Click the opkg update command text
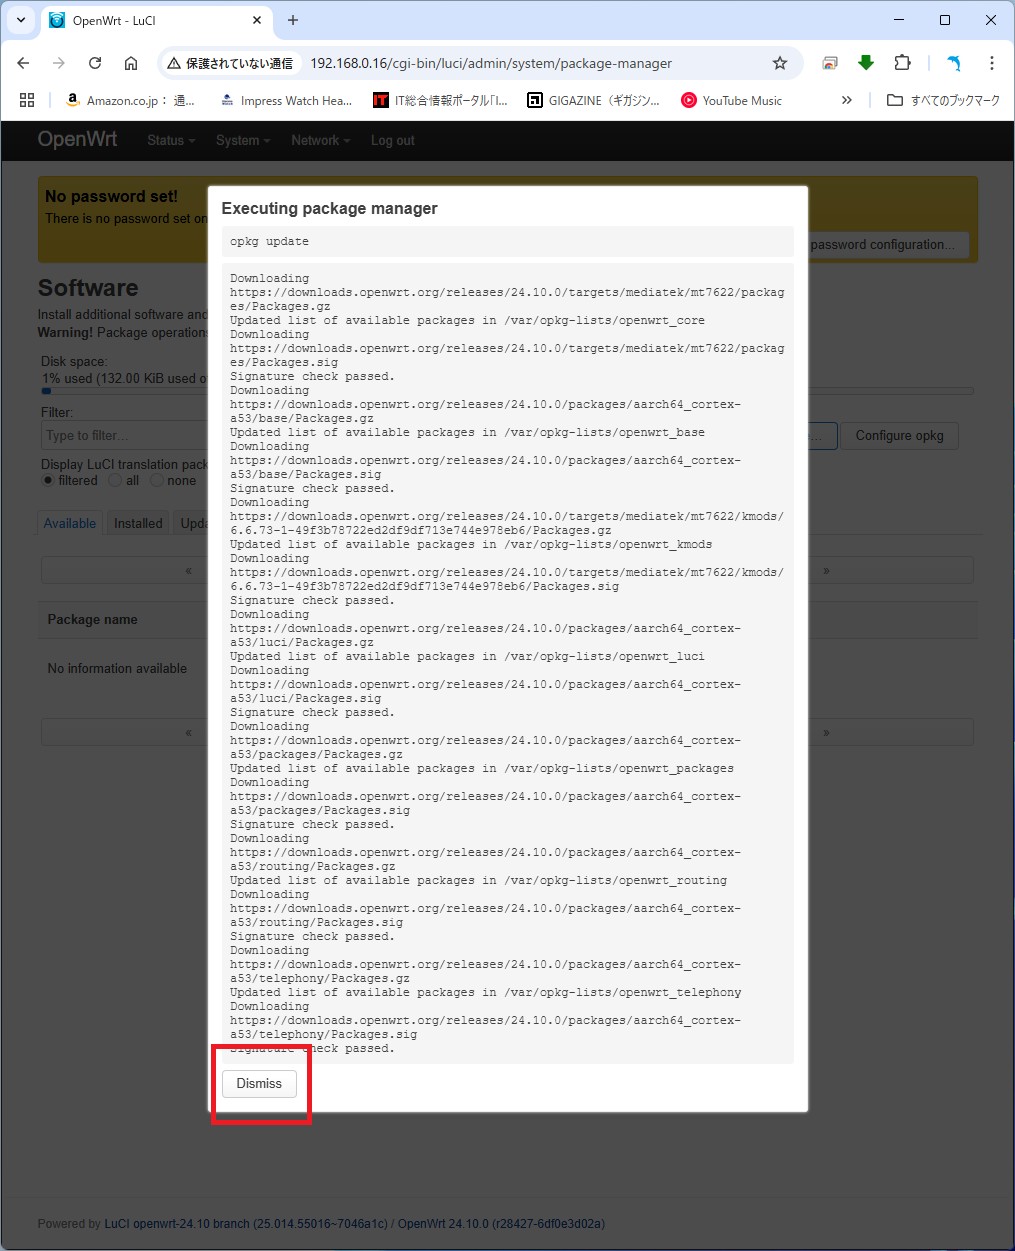This screenshot has width=1015, height=1251. (269, 242)
